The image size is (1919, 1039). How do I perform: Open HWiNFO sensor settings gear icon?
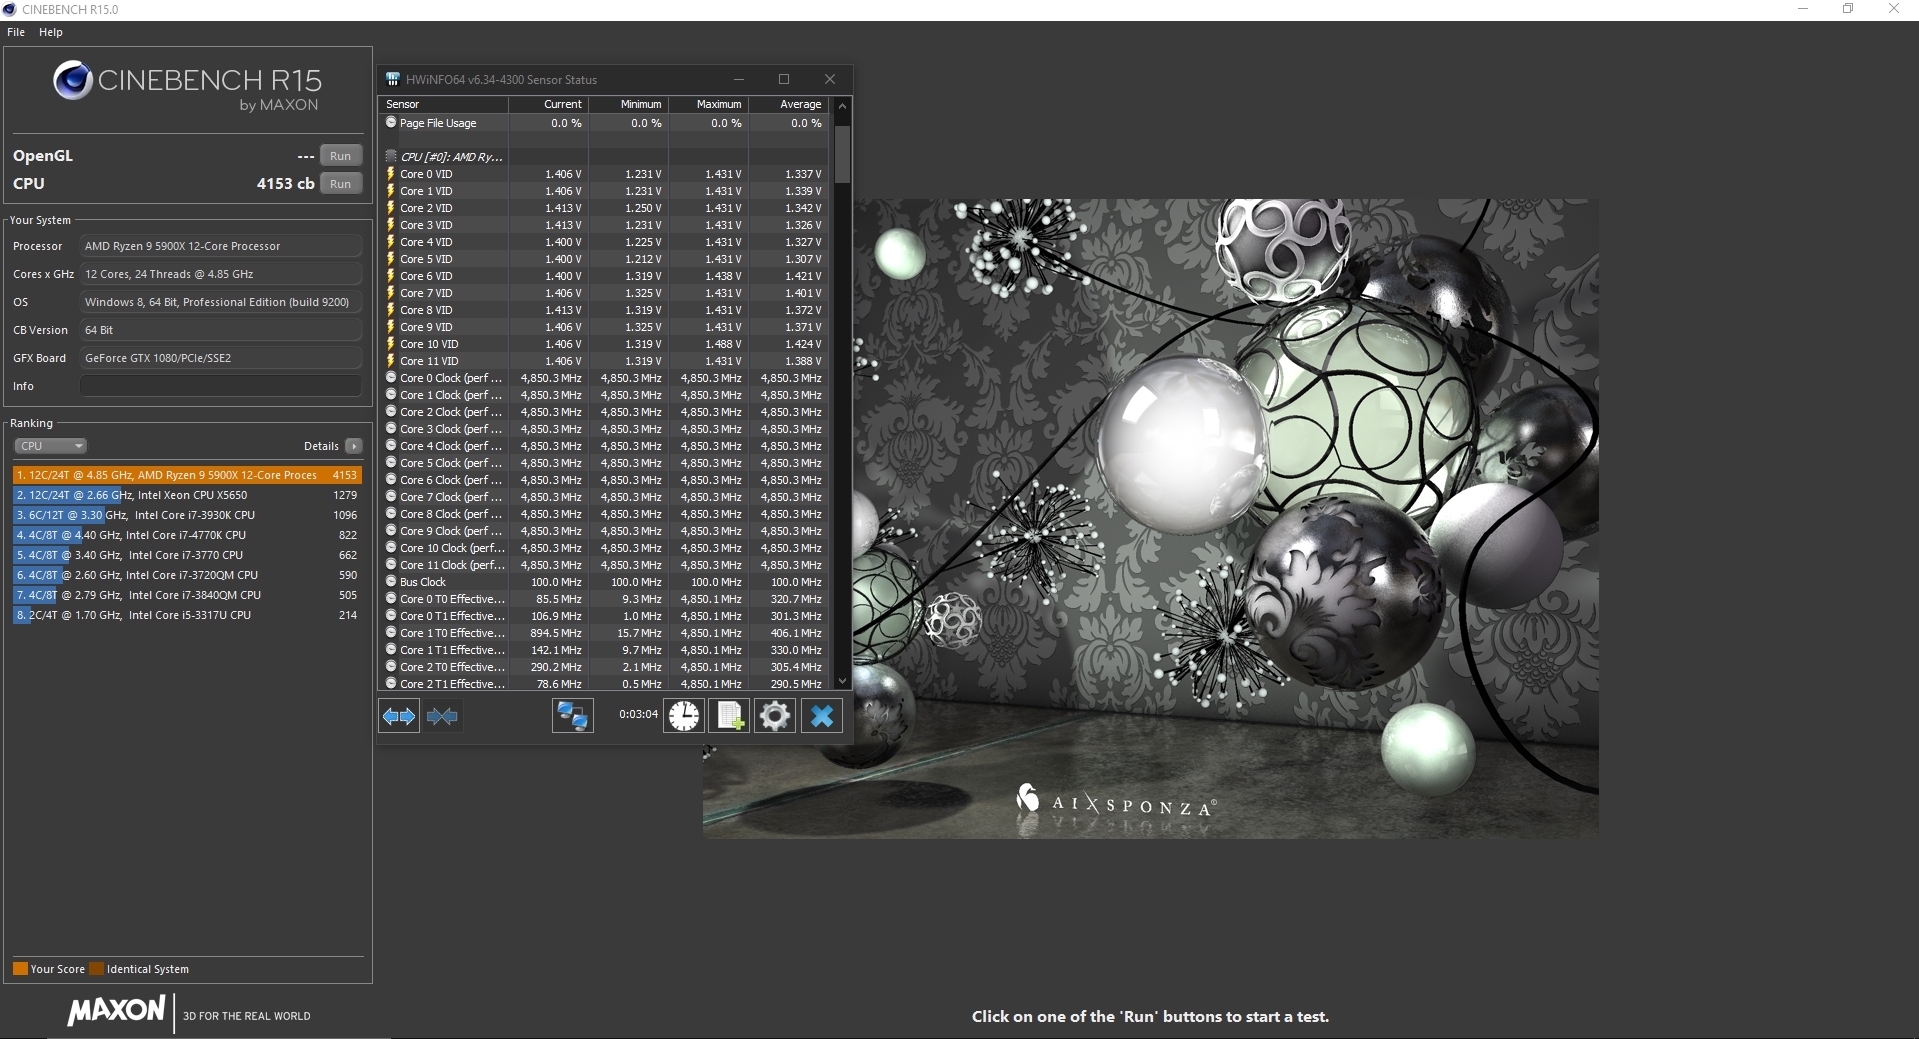[775, 716]
